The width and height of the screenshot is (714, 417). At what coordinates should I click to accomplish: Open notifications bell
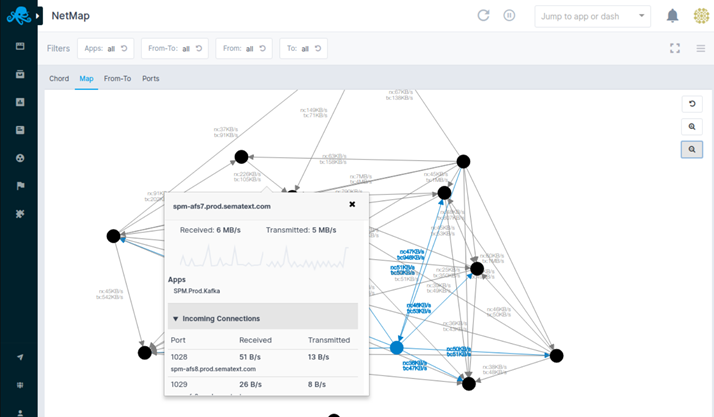click(x=672, y=16)
